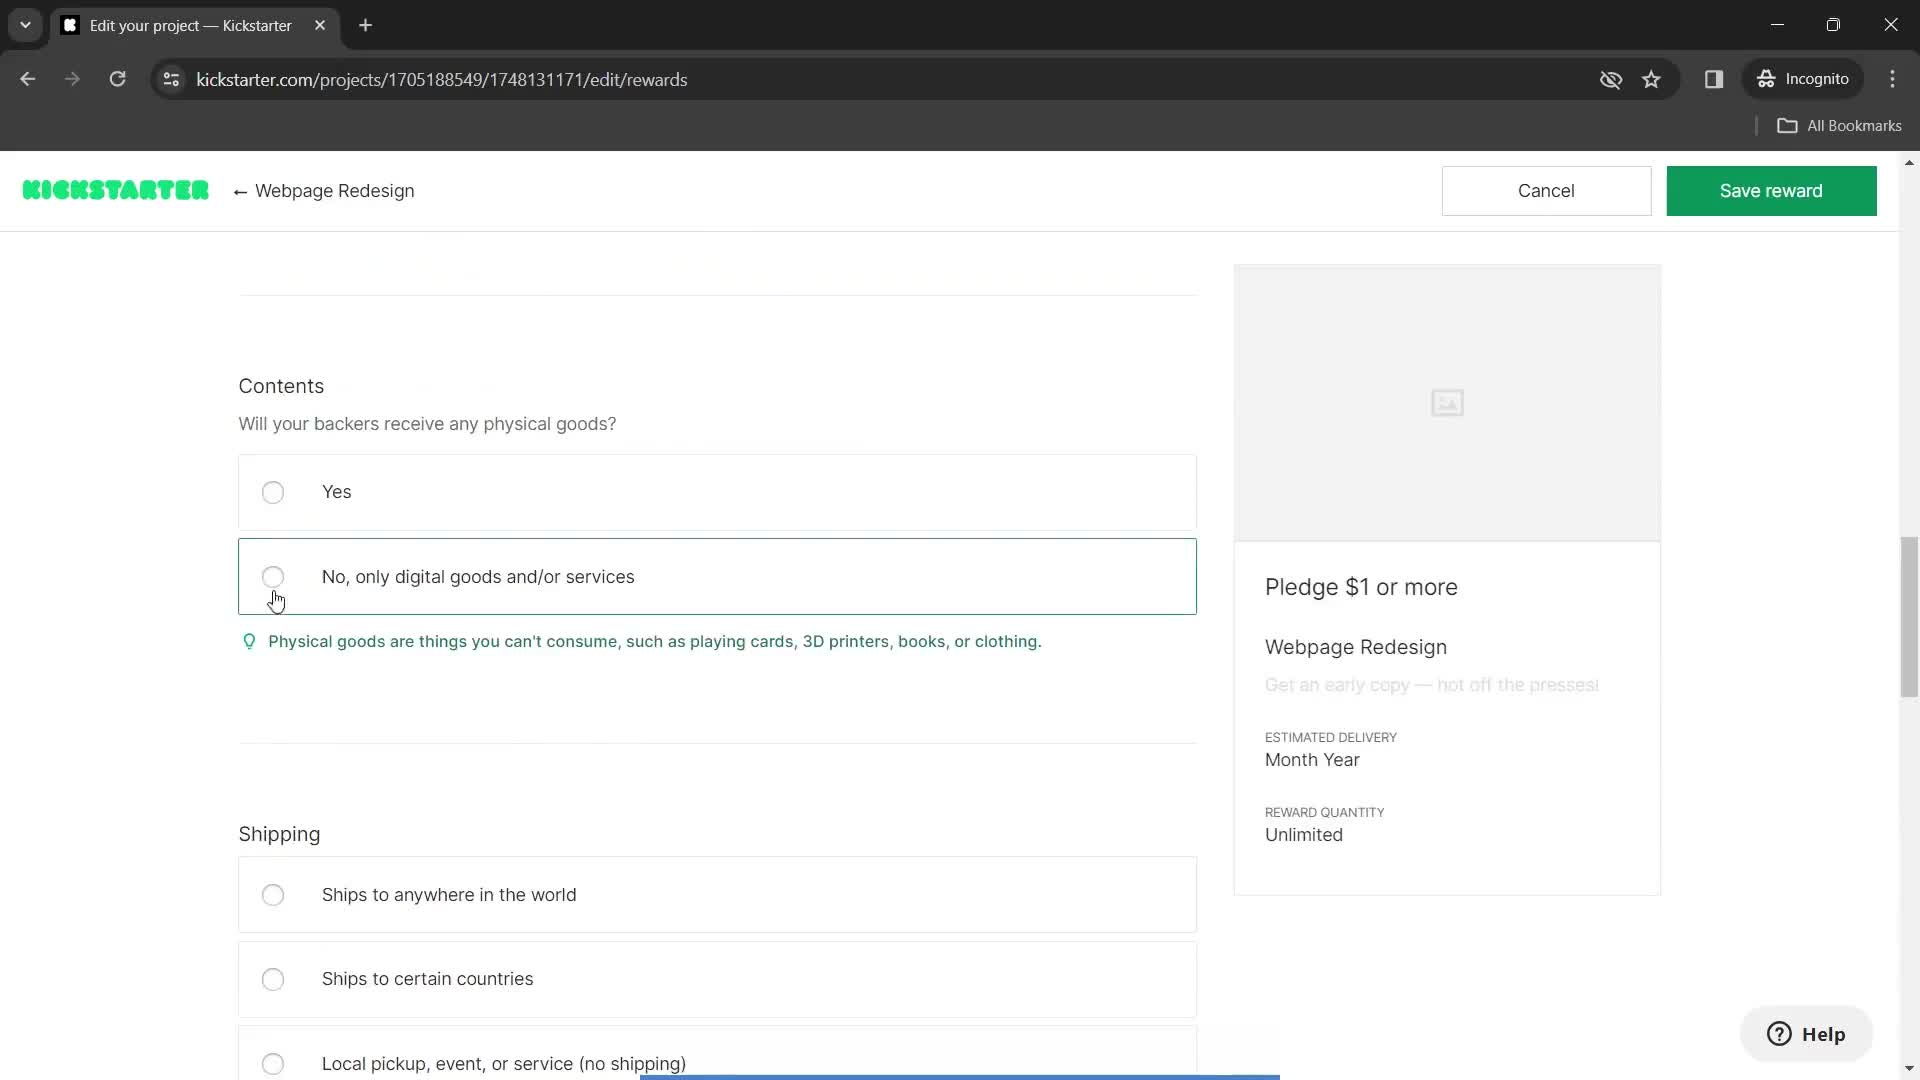This screenshot has height=1080, width=1920.
Task: Click the new tab plus button
Action: [x=365, y=26]
